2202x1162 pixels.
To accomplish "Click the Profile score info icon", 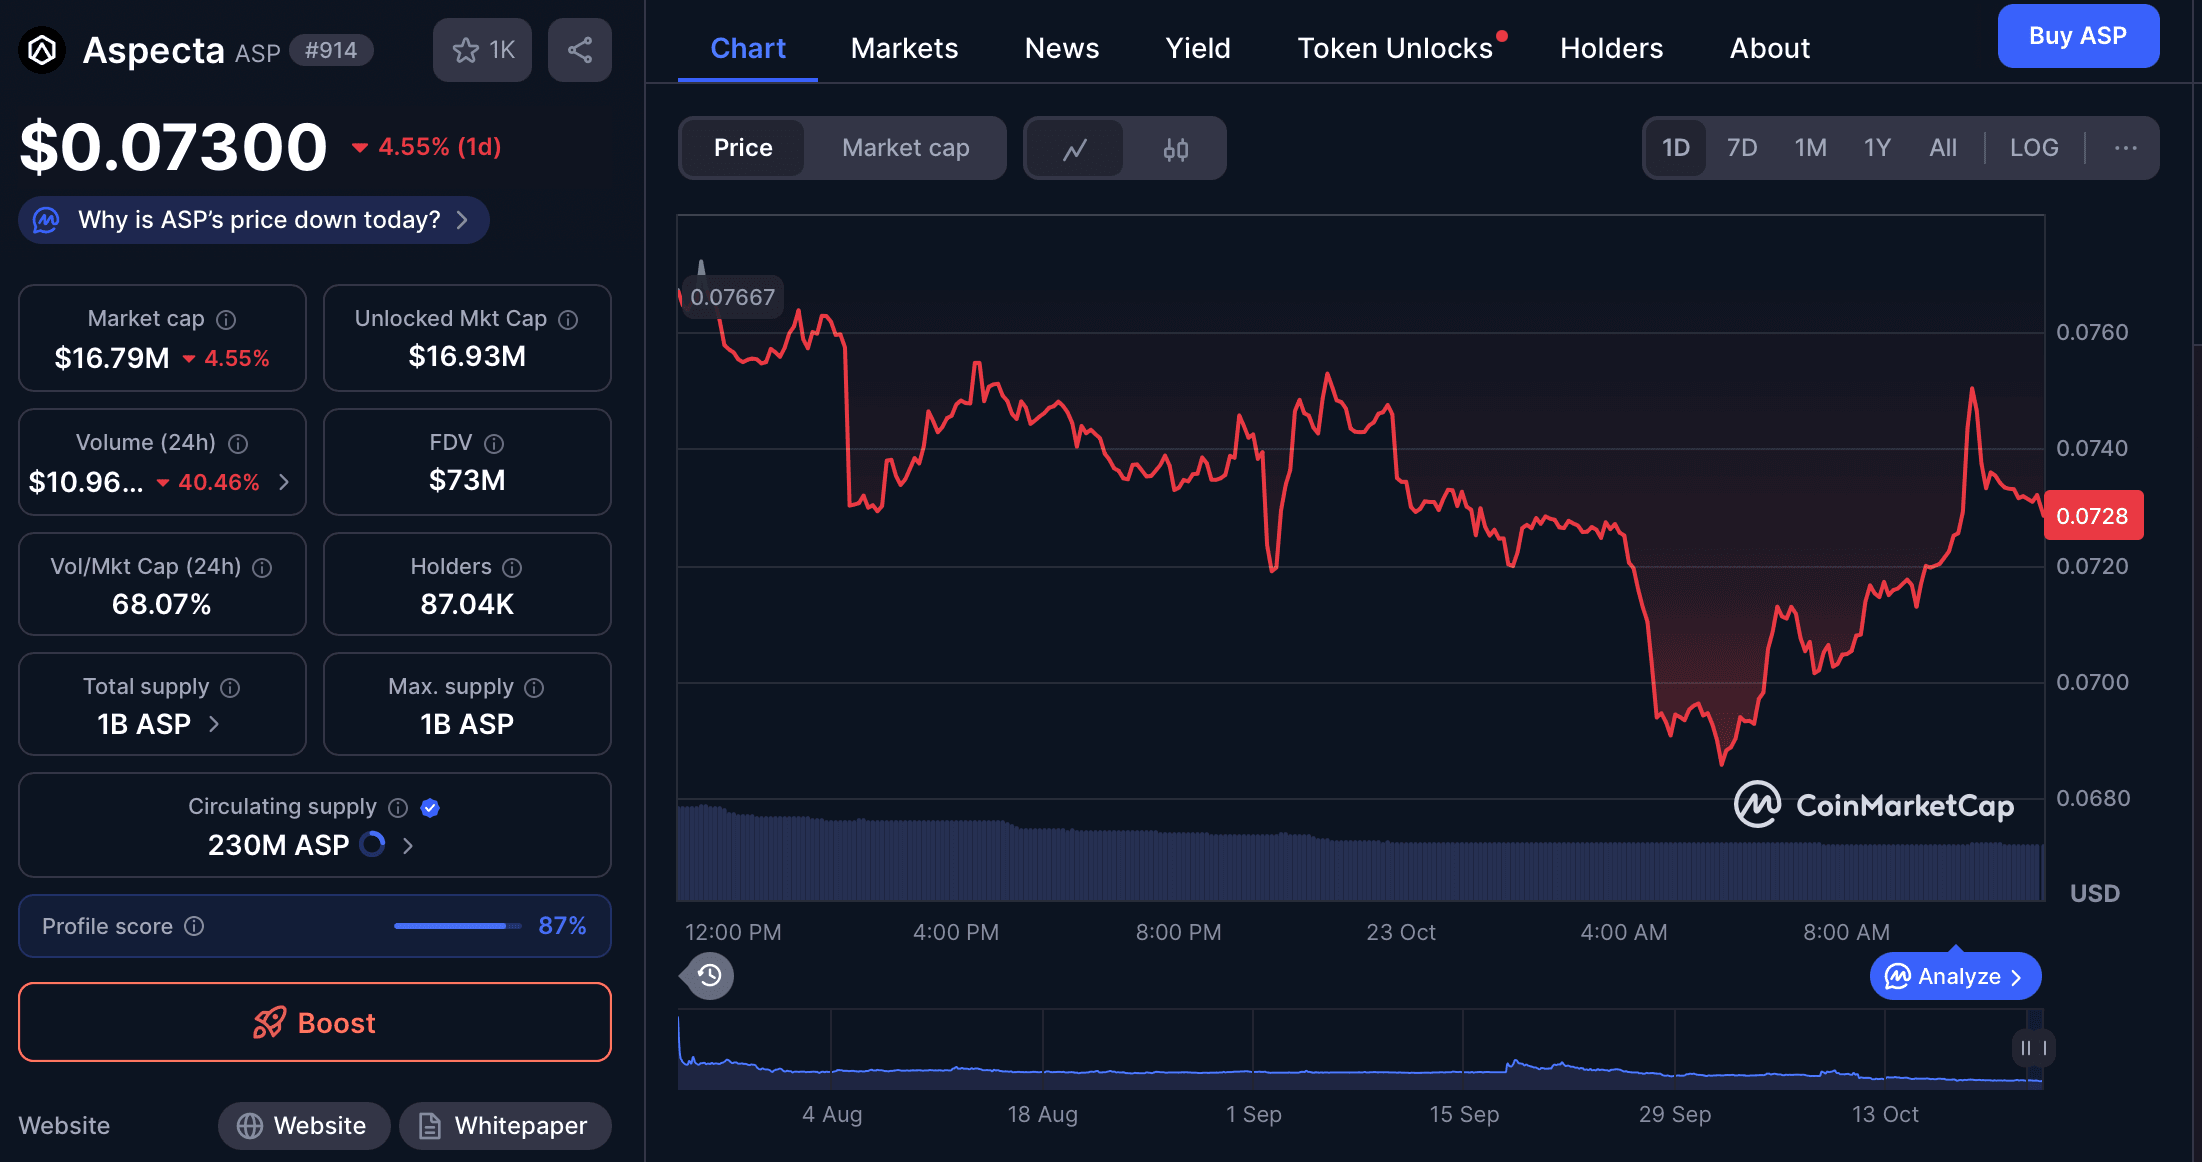I will [x=195, y=927].
